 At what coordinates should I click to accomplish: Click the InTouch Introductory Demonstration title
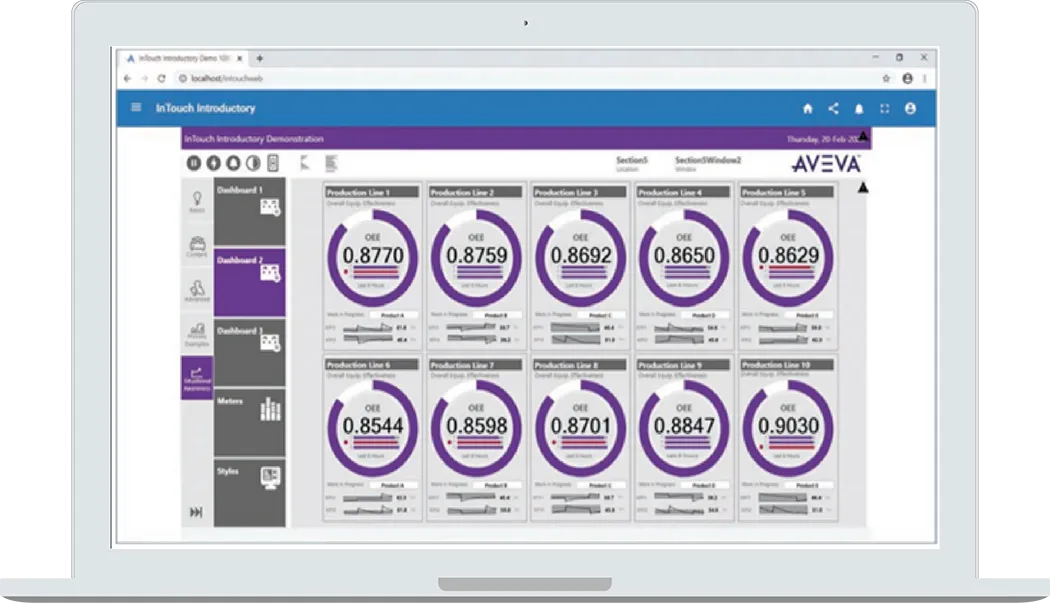pyautogui.click(x=254, y=139)
